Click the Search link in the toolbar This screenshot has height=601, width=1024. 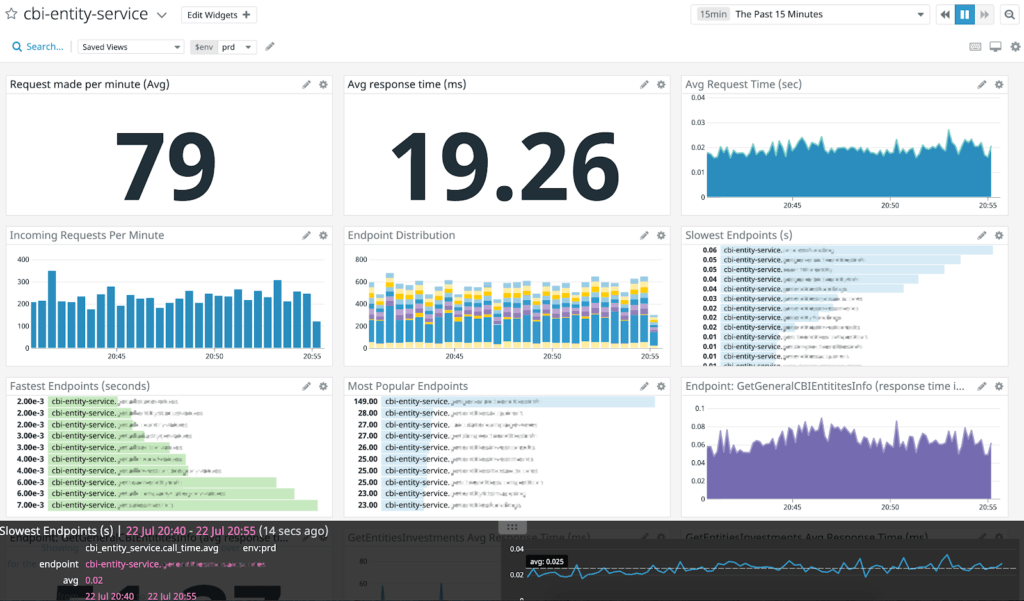[x=38, y=47]
